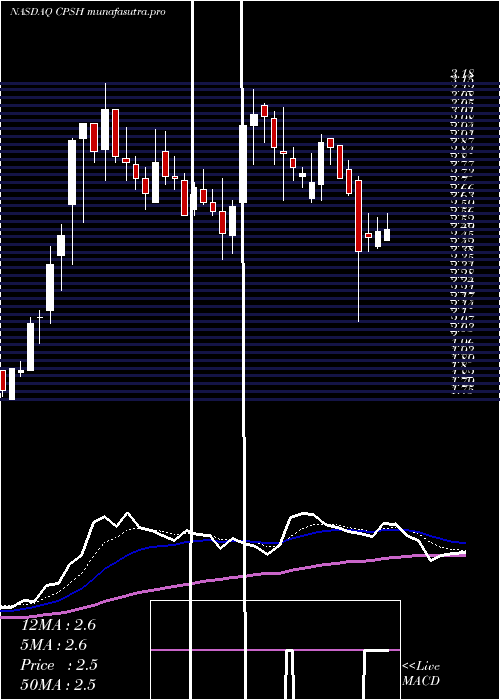Click the "50MA : 2.5" label

pyautogui.click(x=58, y=685)
